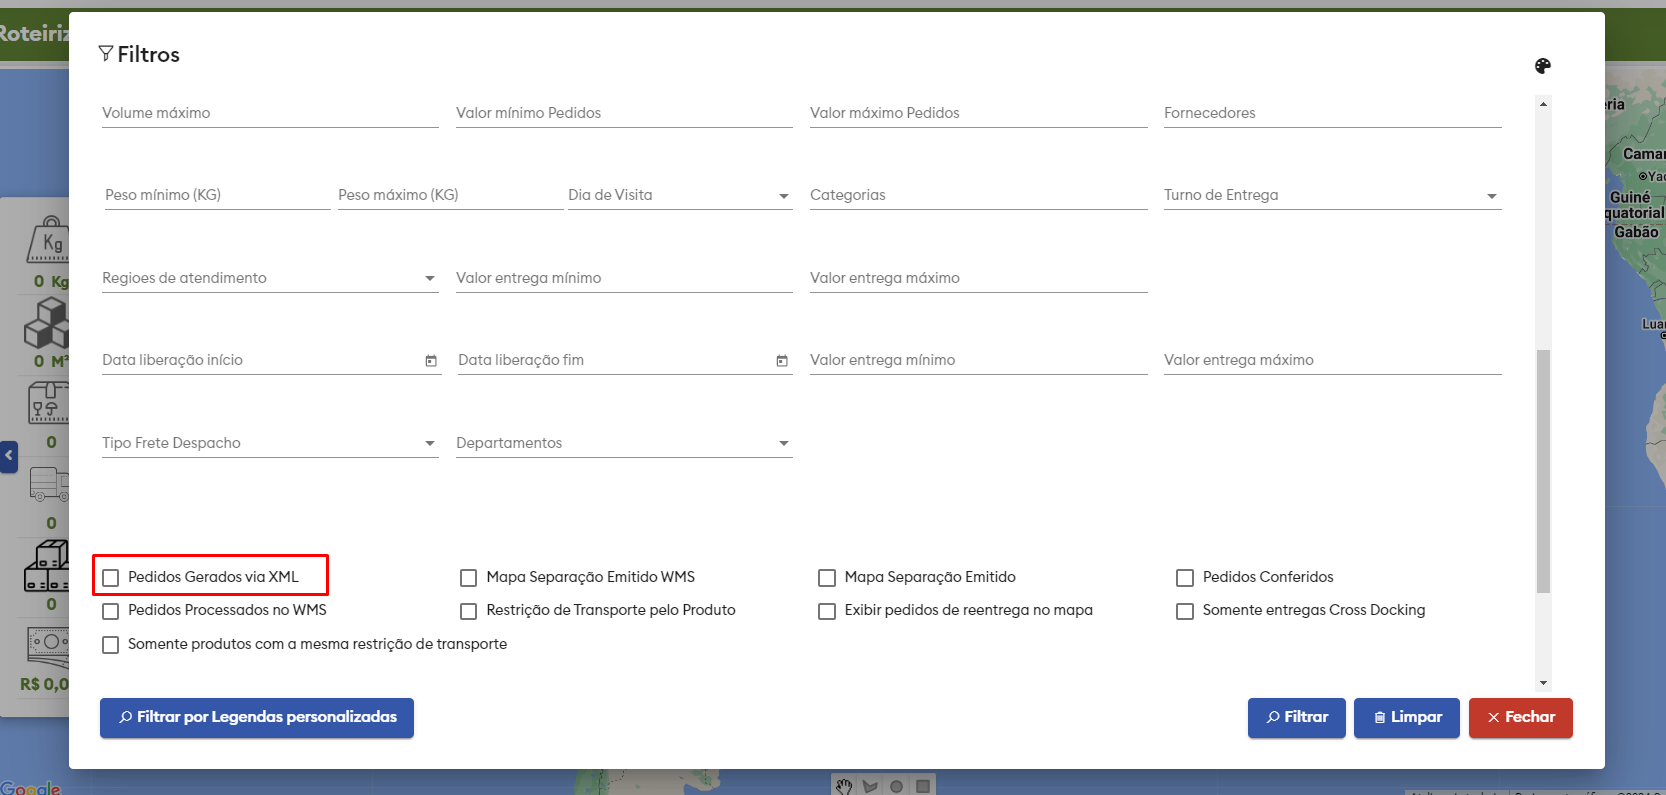Expand the Dia de Visita dropdown

pos(784,196)
